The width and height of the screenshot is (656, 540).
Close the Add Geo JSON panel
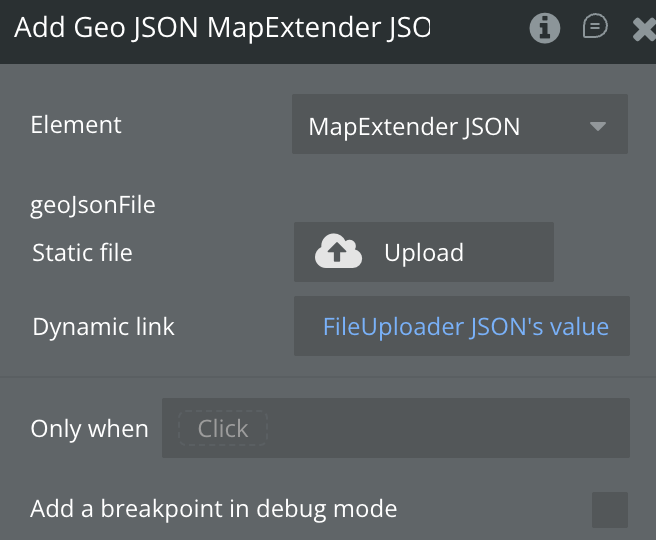coord(643,29)
